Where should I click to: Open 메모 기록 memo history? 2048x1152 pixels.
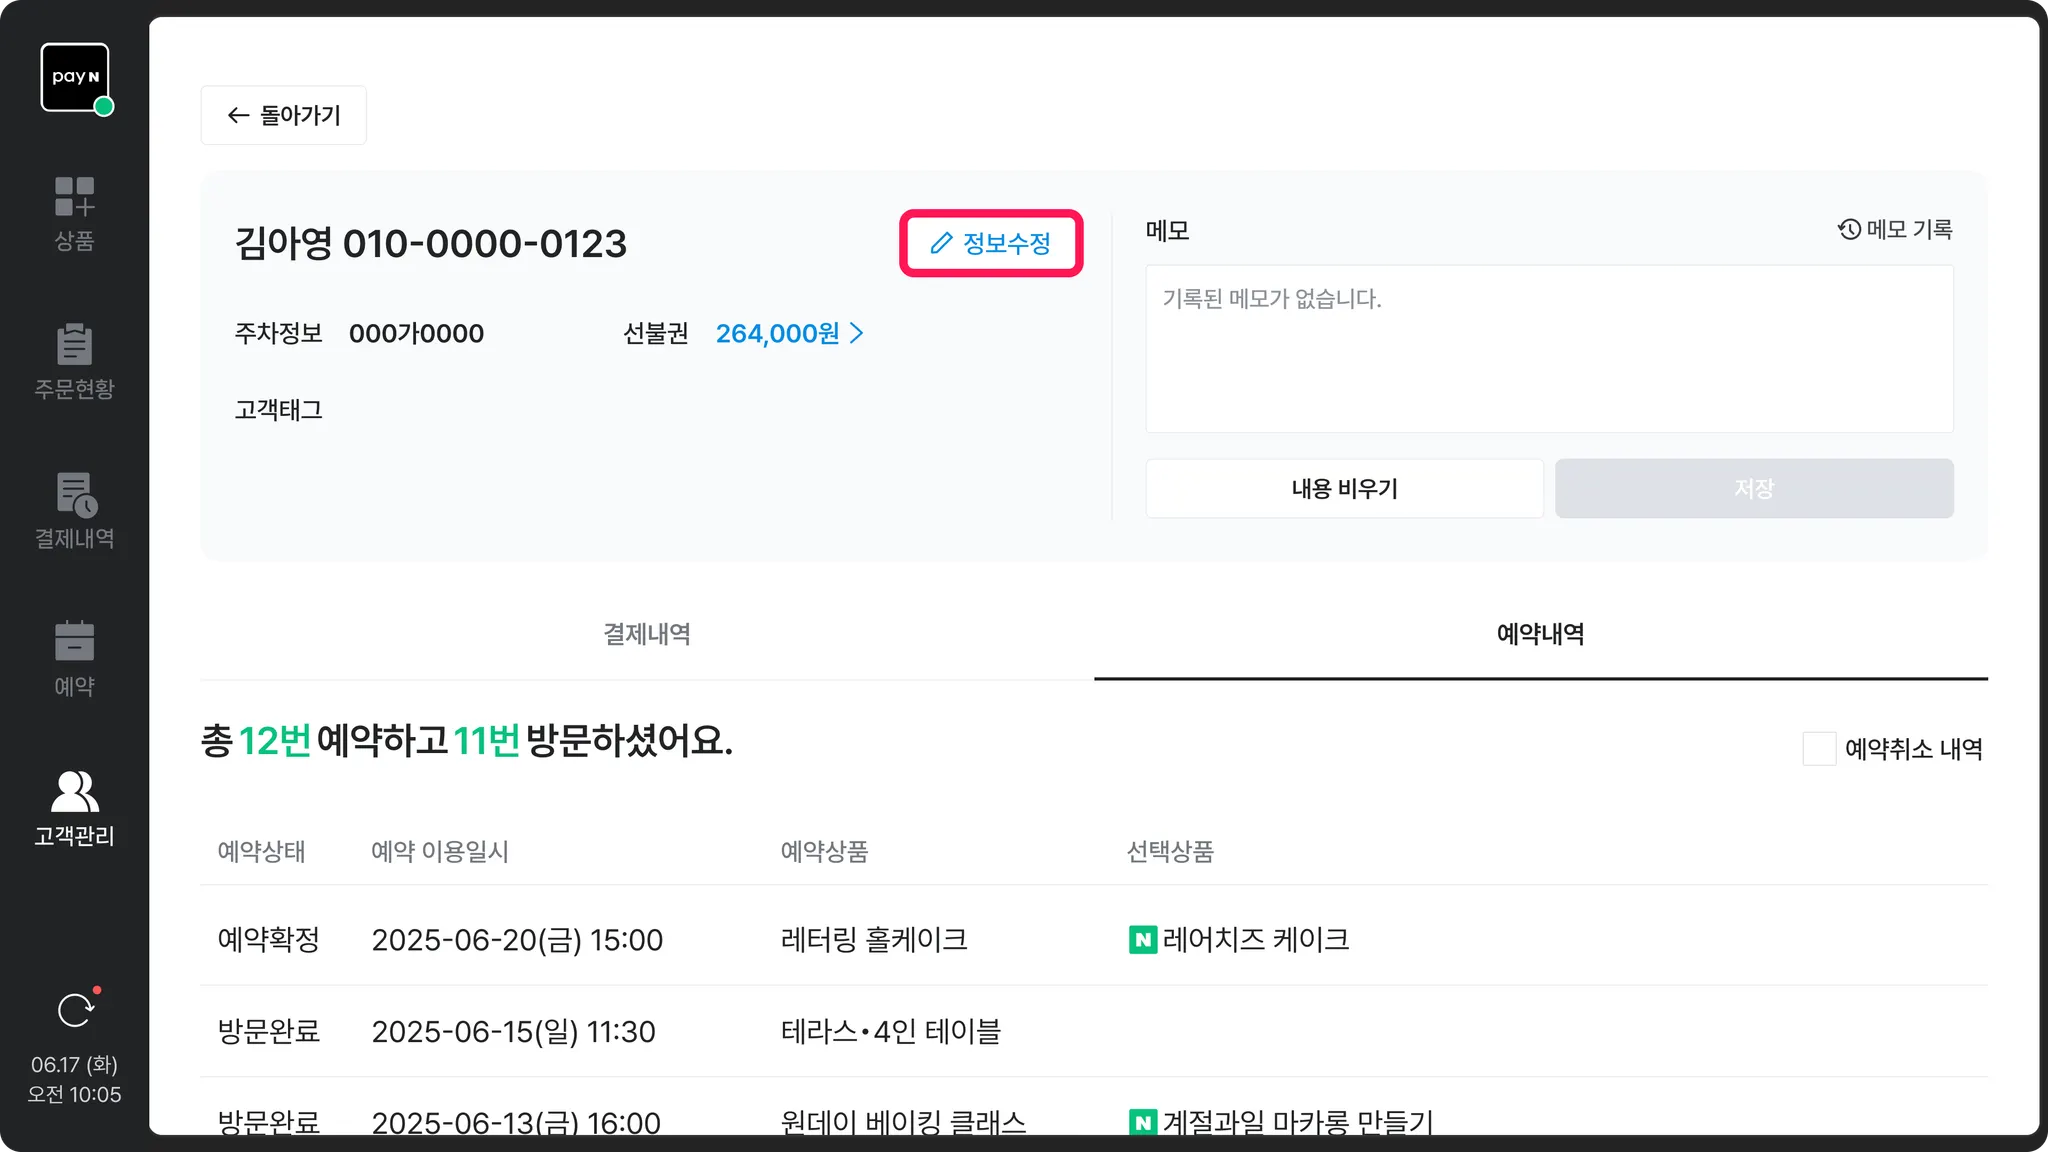click(x=1895, y=230)
